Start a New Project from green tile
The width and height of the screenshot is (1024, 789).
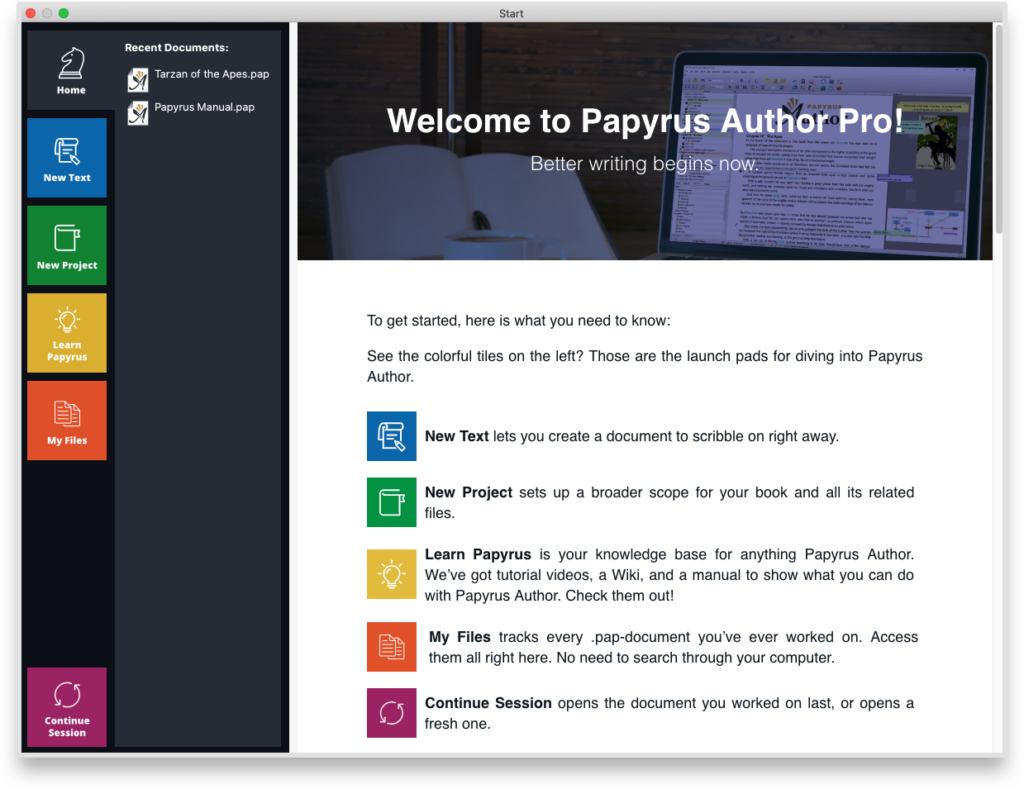67,245
